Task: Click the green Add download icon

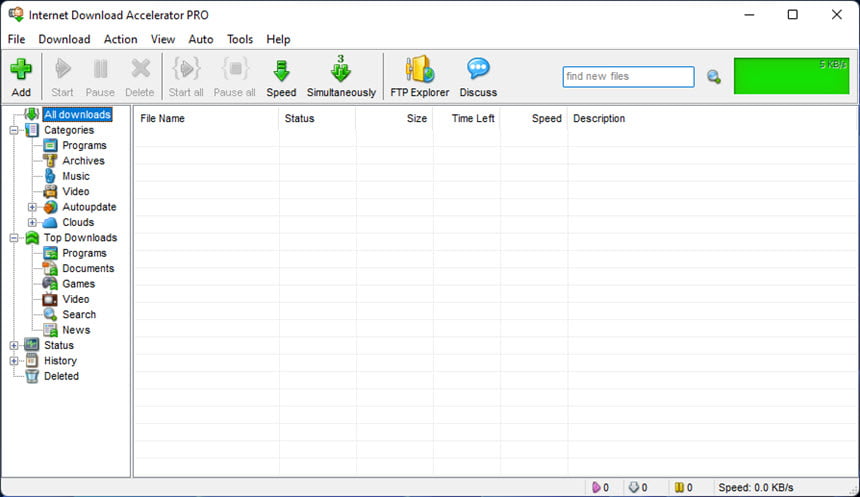Action: (21, 70)
